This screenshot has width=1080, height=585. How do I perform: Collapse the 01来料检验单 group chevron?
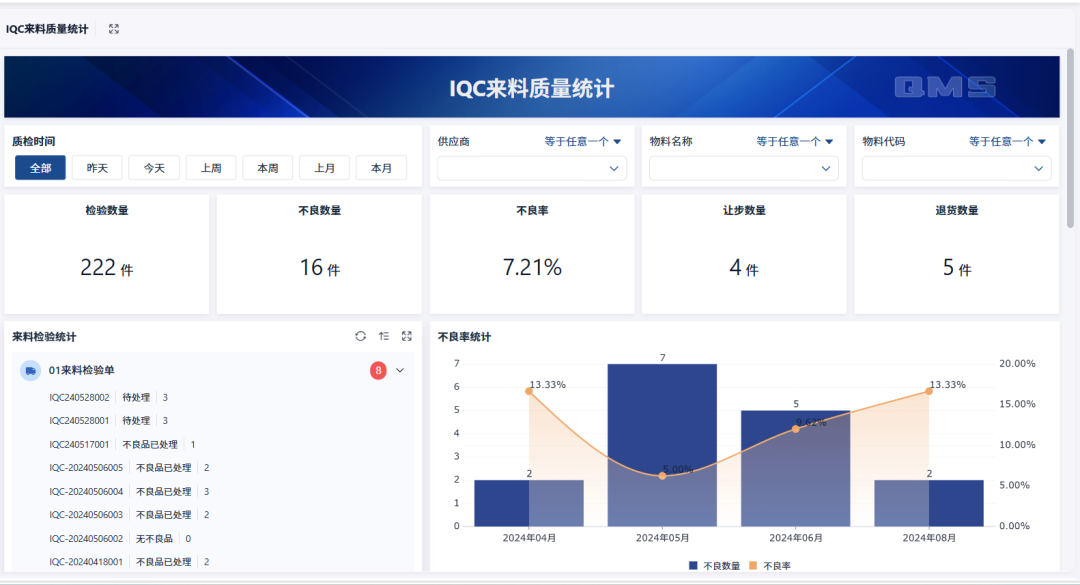tap(399, 371)
